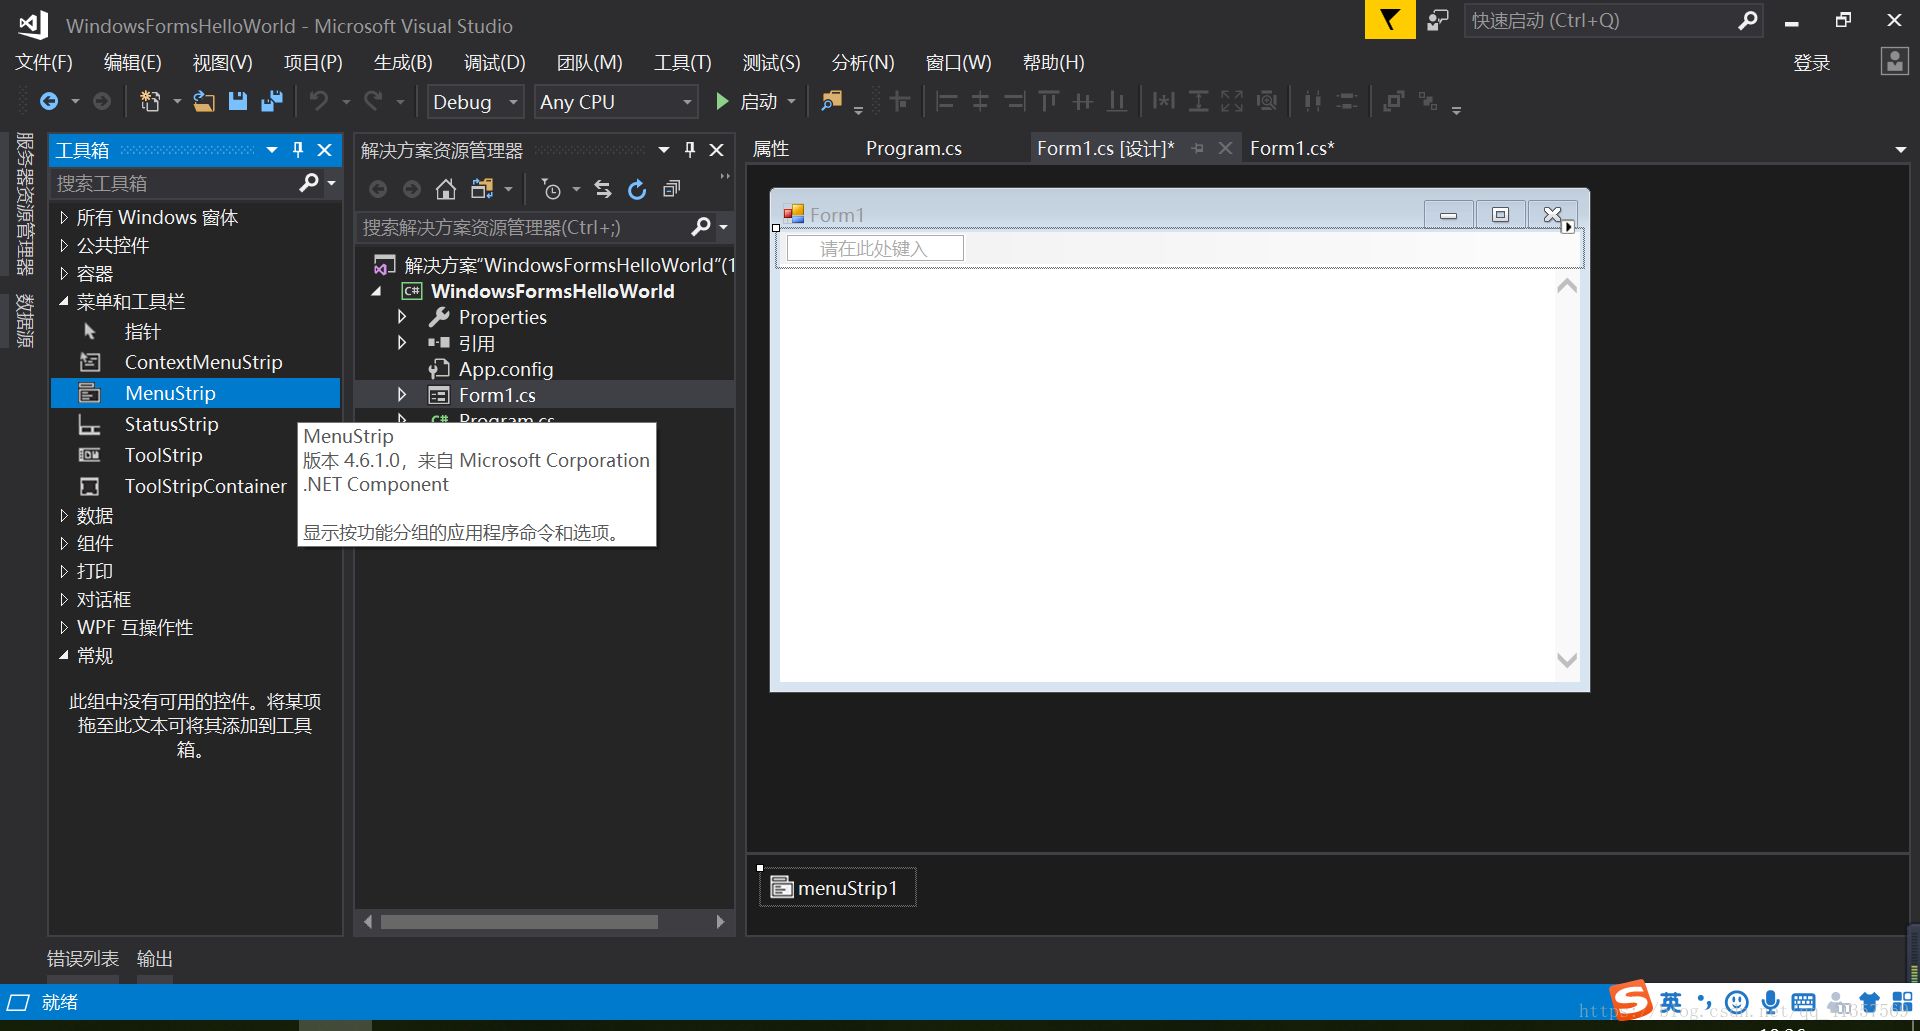Click the toolbox search magnifier icon

[309, 182]
